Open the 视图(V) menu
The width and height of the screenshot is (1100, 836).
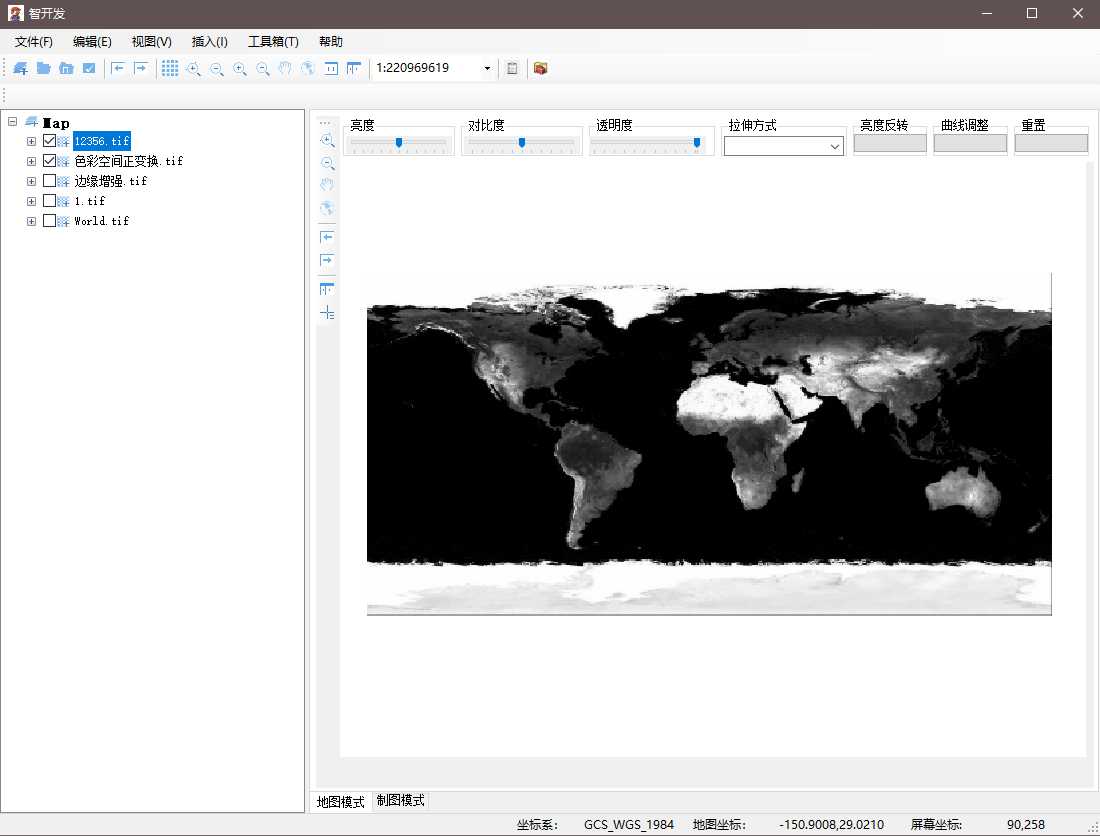click(152, 41)
